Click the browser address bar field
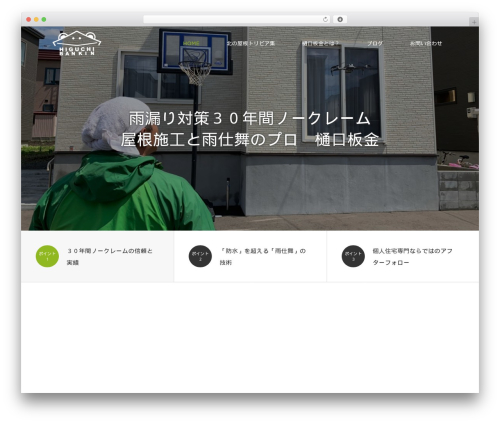 (237, 20)
